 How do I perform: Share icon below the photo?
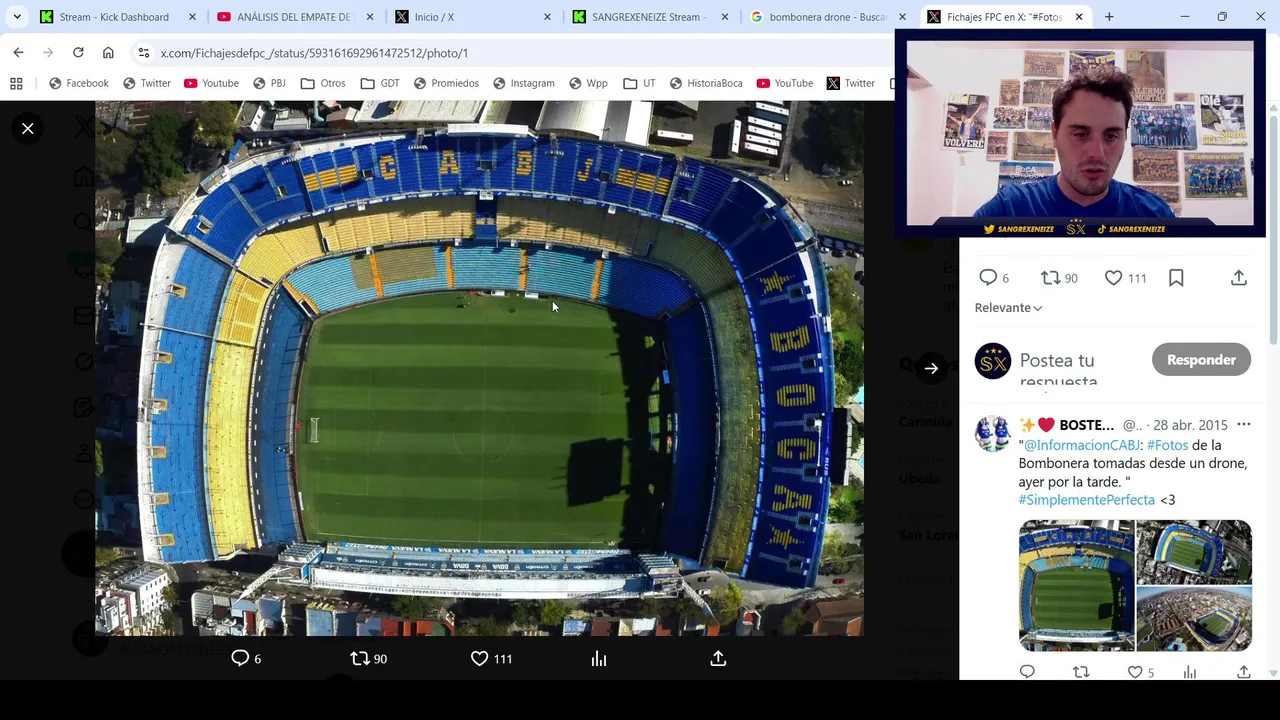coord(718,658)
